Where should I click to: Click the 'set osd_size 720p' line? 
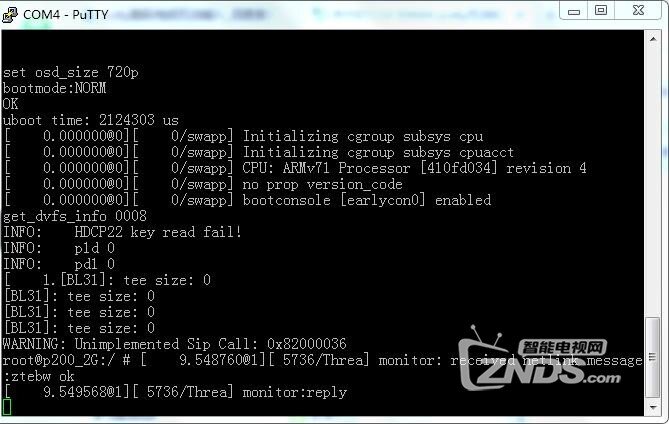coord(70,72)
